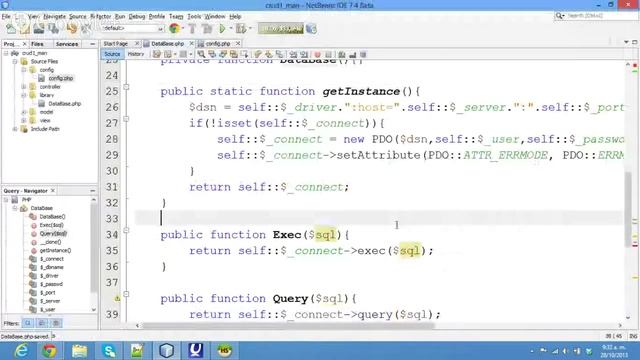Click the DataBase.php file icon in project tree
The image size is (640, 360).
coord(41,104)
